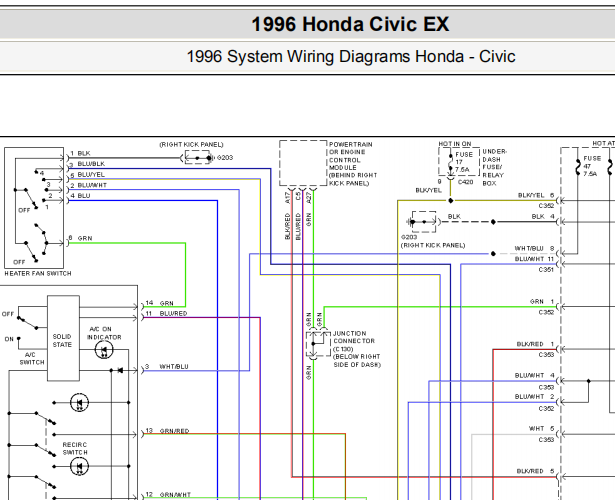Click the diode symbol left of pin 3 WHT/BLU
Screen dimensions: 615x500
click(x=120, y=370)
